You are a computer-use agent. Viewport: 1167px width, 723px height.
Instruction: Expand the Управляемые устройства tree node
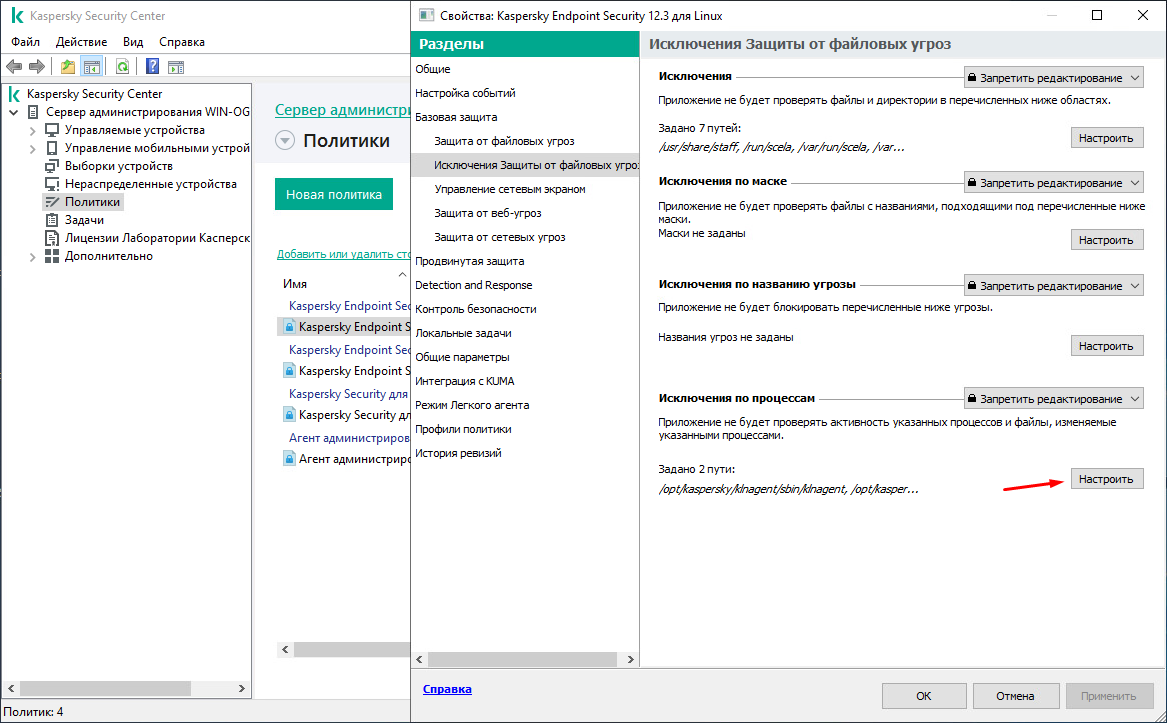(32, 131)
